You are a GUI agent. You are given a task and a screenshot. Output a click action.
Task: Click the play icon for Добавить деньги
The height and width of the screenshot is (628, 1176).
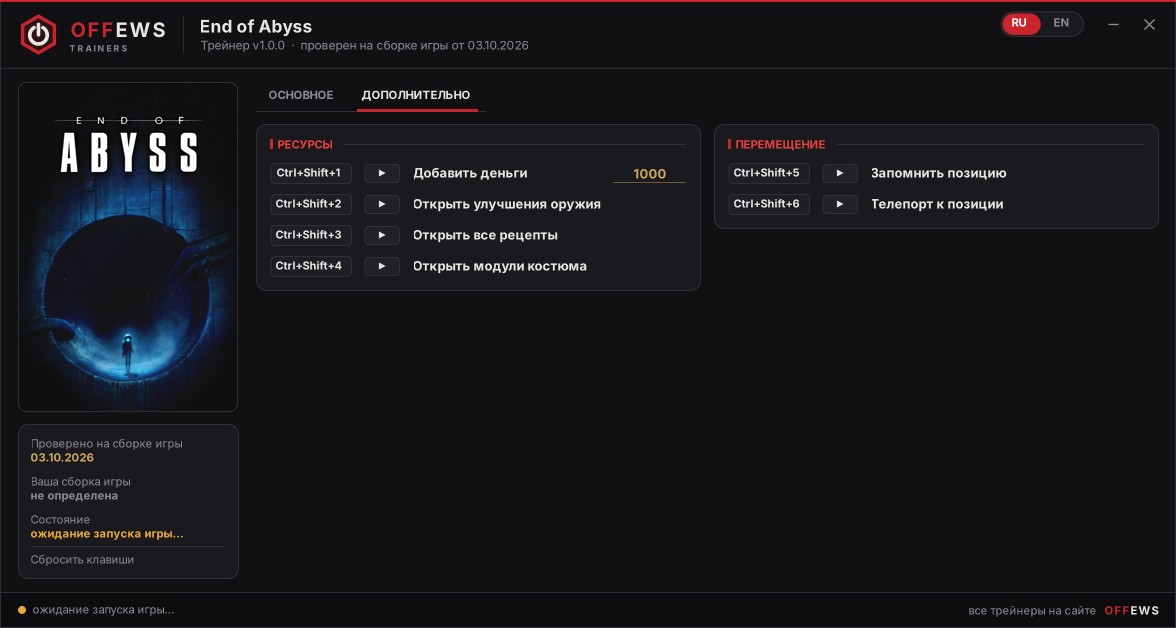tap(382, 173)
